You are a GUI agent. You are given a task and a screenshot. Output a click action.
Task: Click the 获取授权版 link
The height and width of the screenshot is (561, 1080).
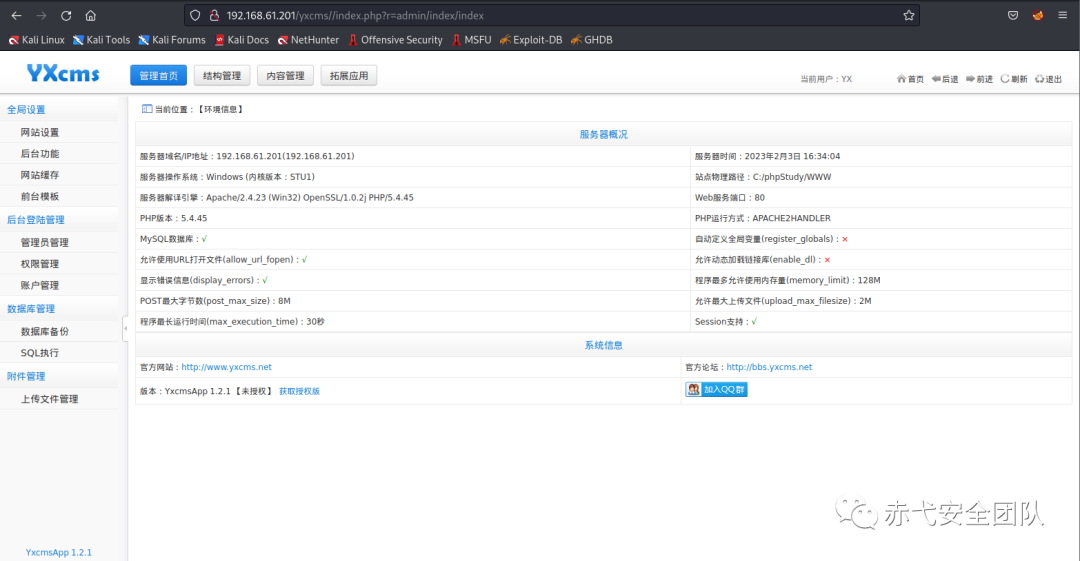click(299, 391)
